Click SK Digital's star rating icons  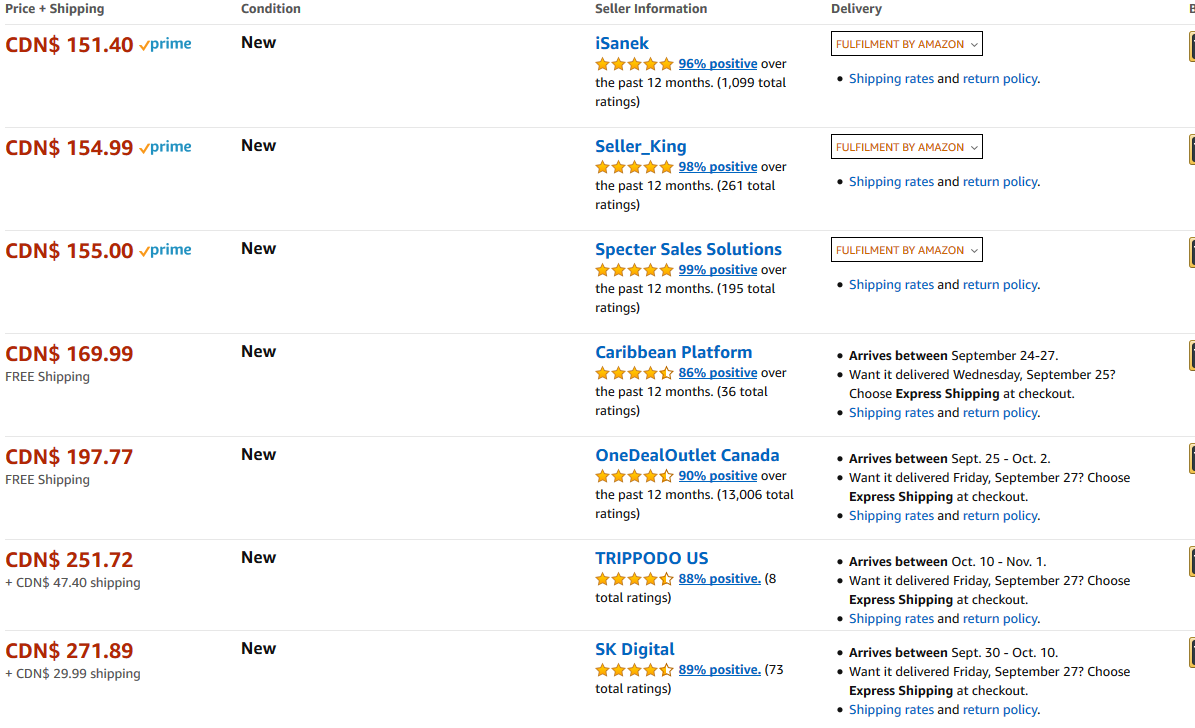[x=634, y=670]
